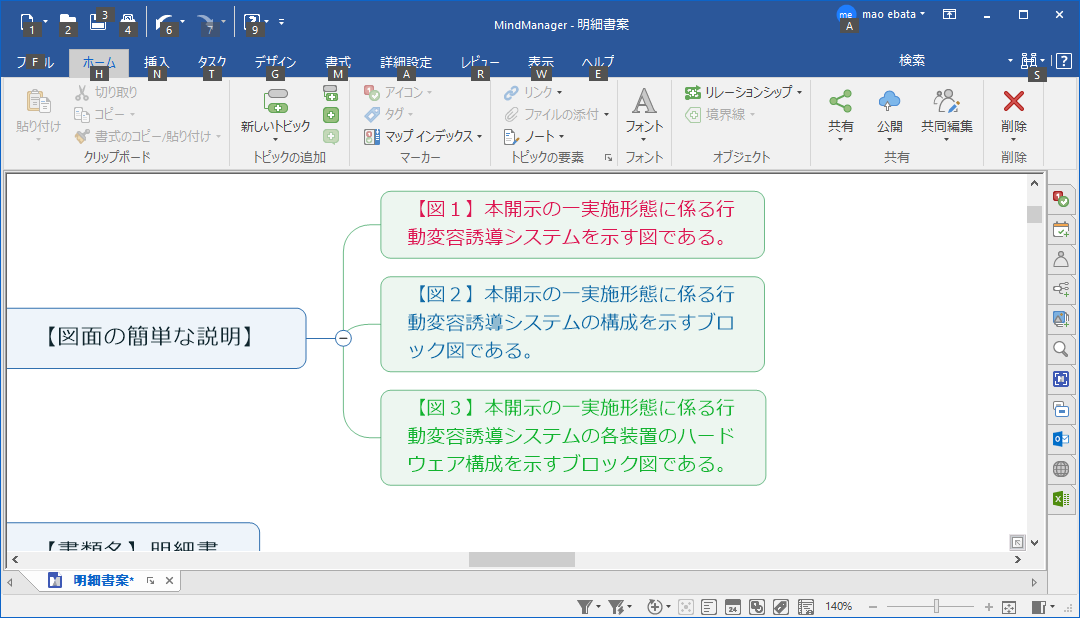Switch to the Insert (挿入) ribbon tab

pos(156,62)
